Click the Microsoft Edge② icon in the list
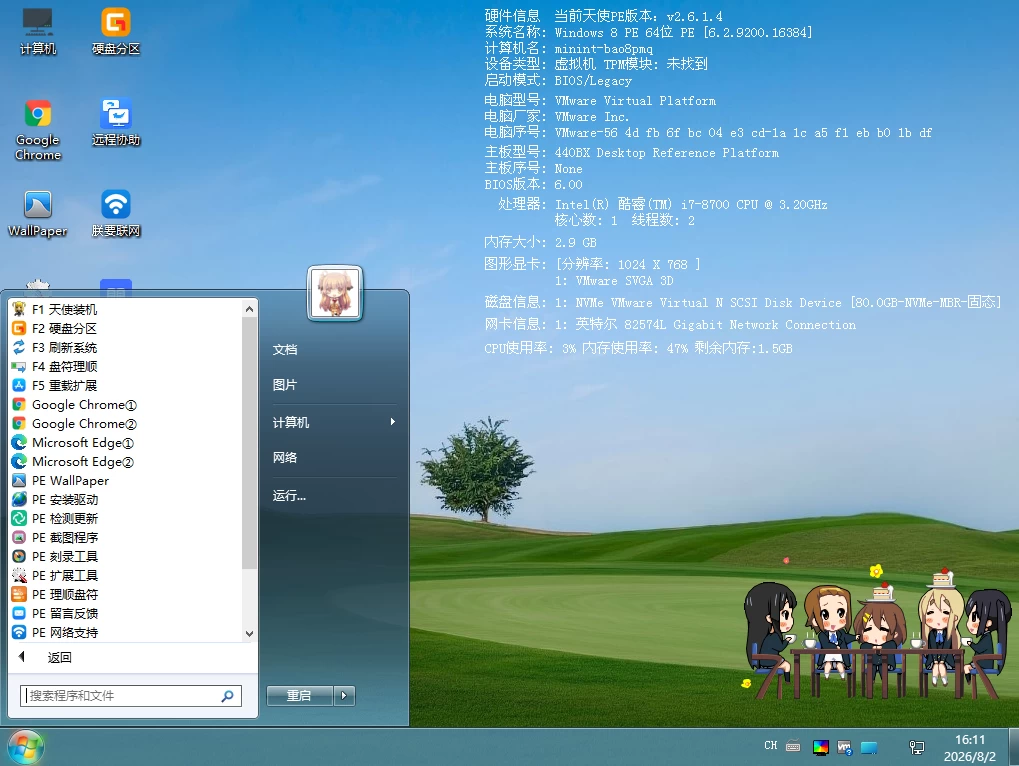This screenshot has height=766, width=1019. point(19,461)
